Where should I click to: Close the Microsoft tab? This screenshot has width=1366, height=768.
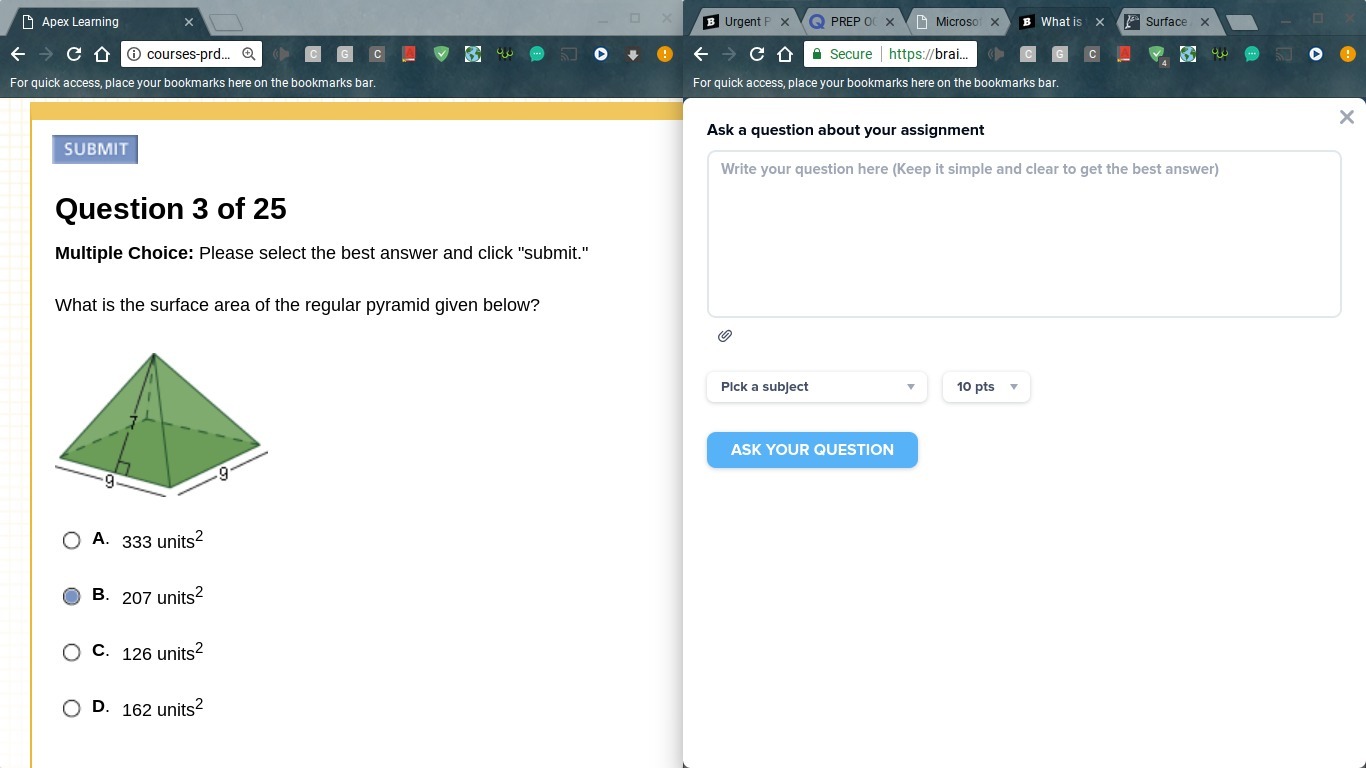(995, 22)
